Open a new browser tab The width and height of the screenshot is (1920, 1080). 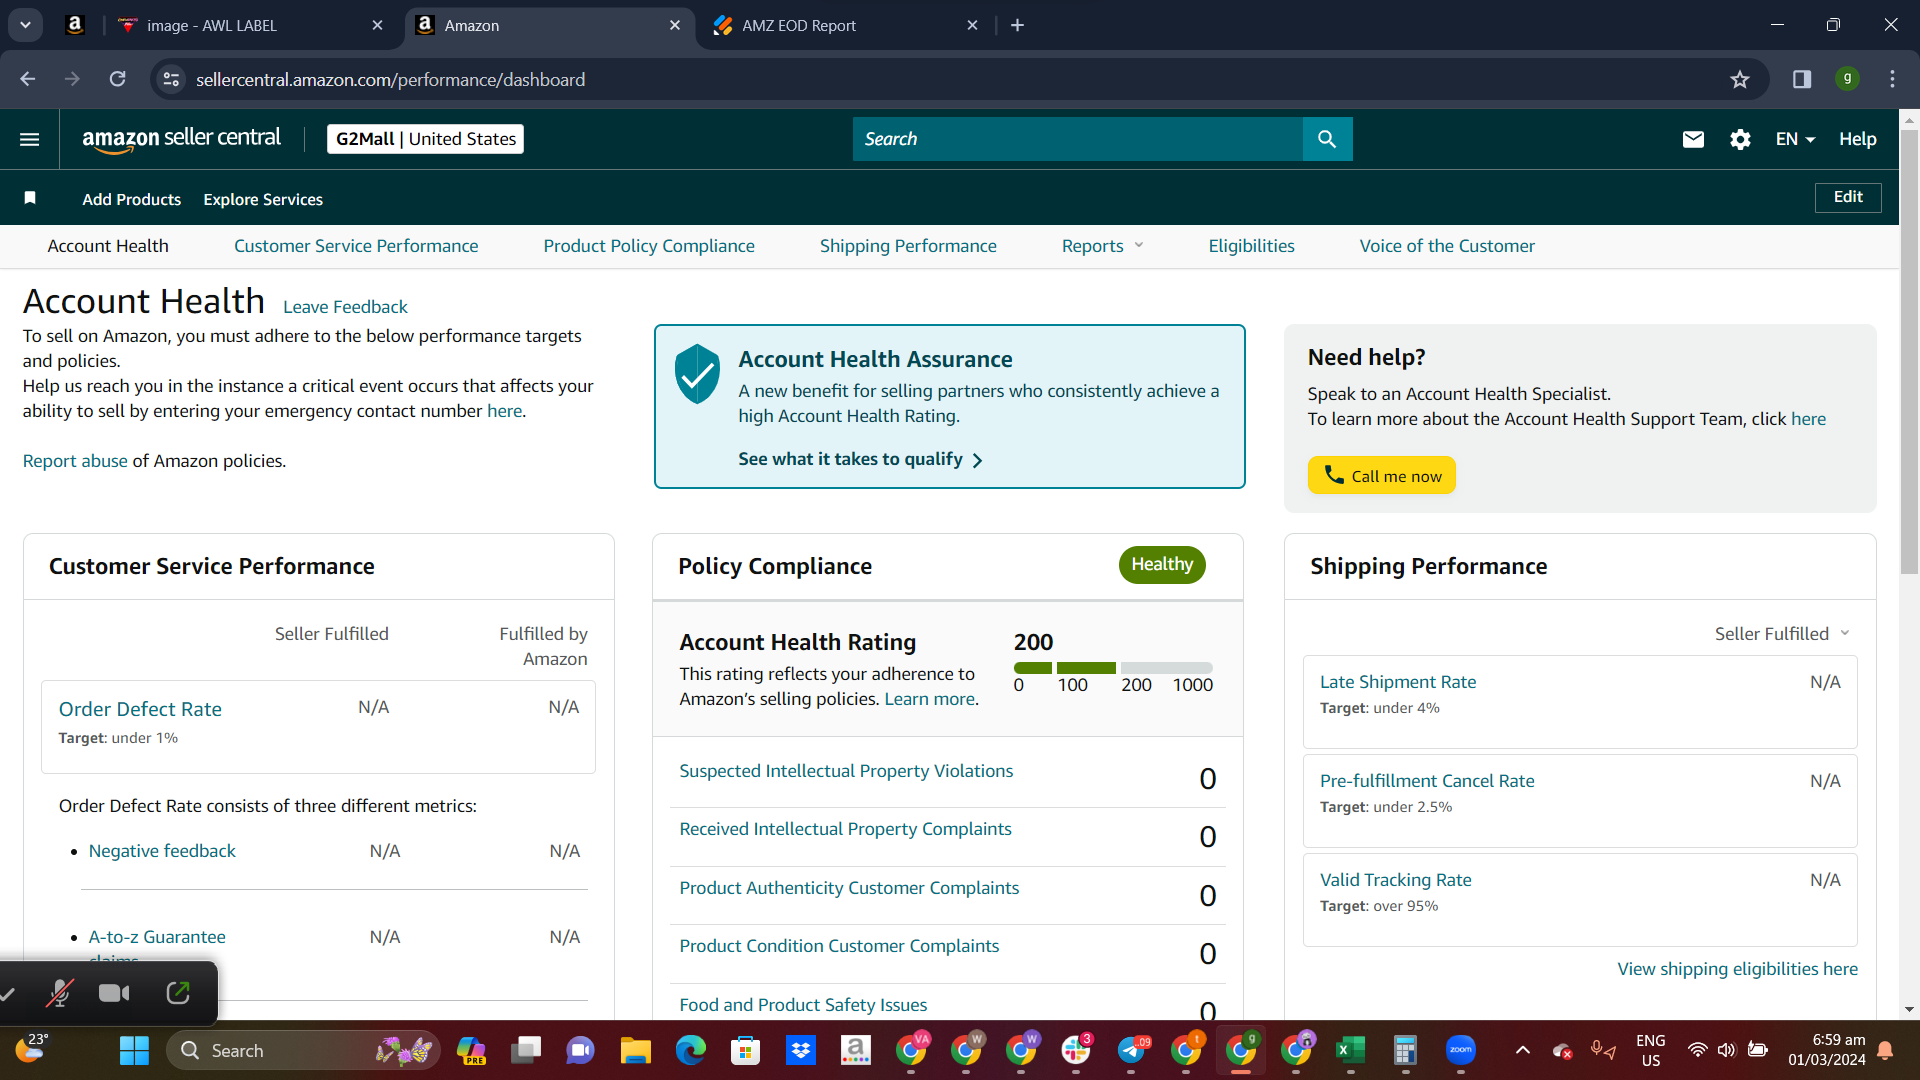(x=1017, y=25)
